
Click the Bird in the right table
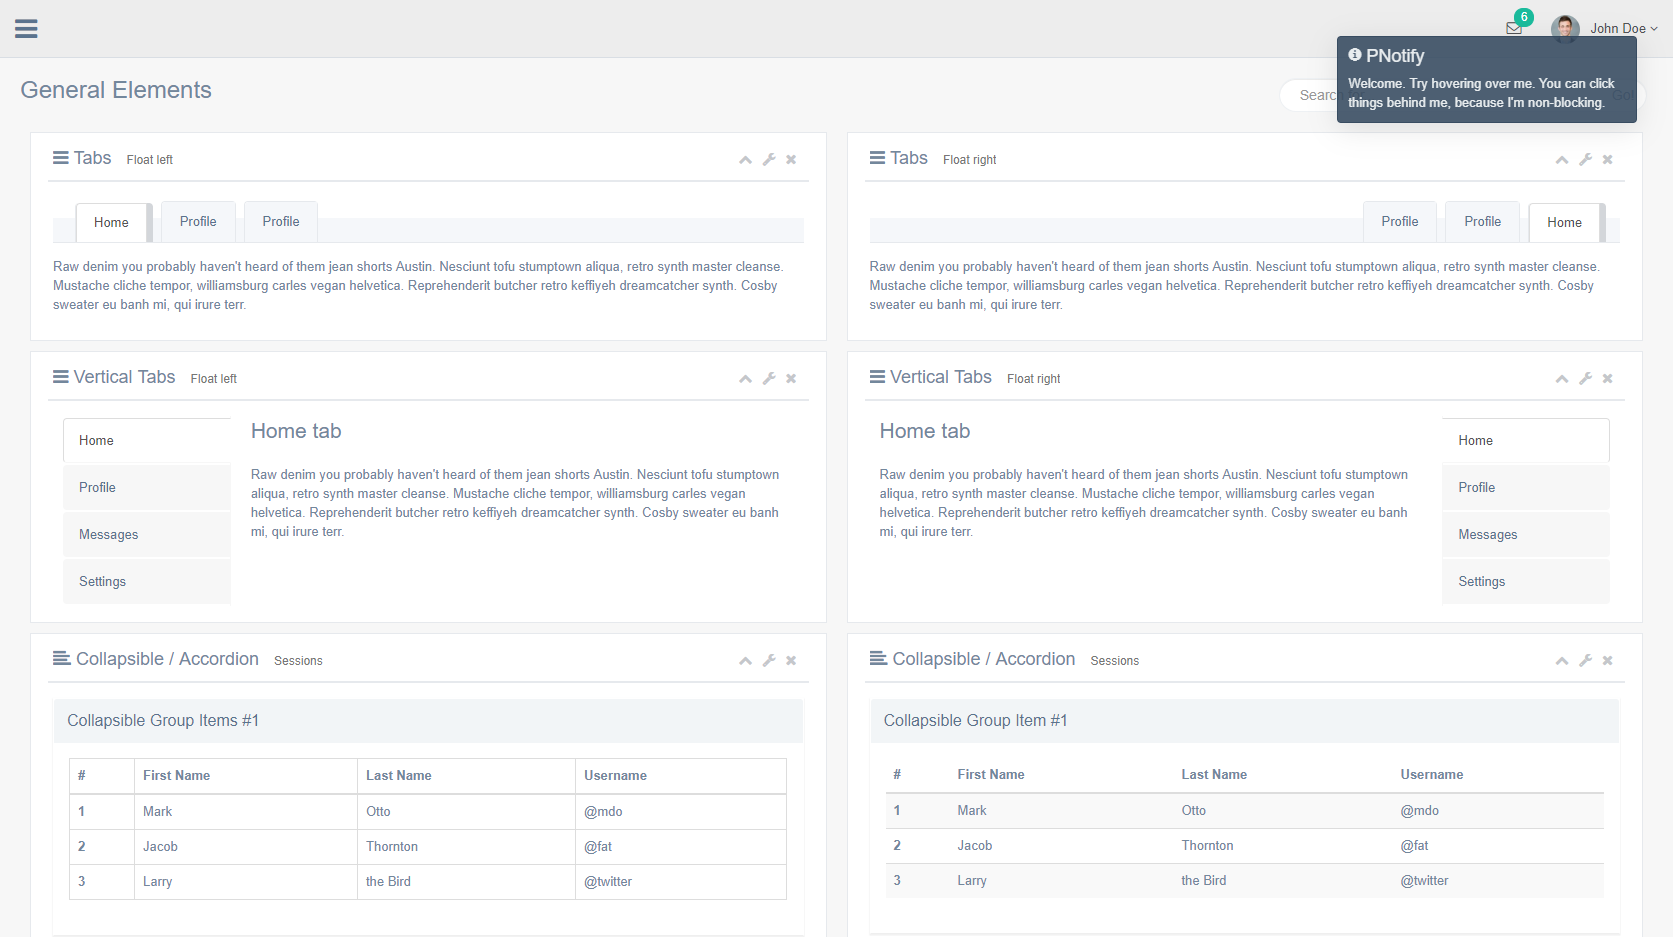[1203, 880]
